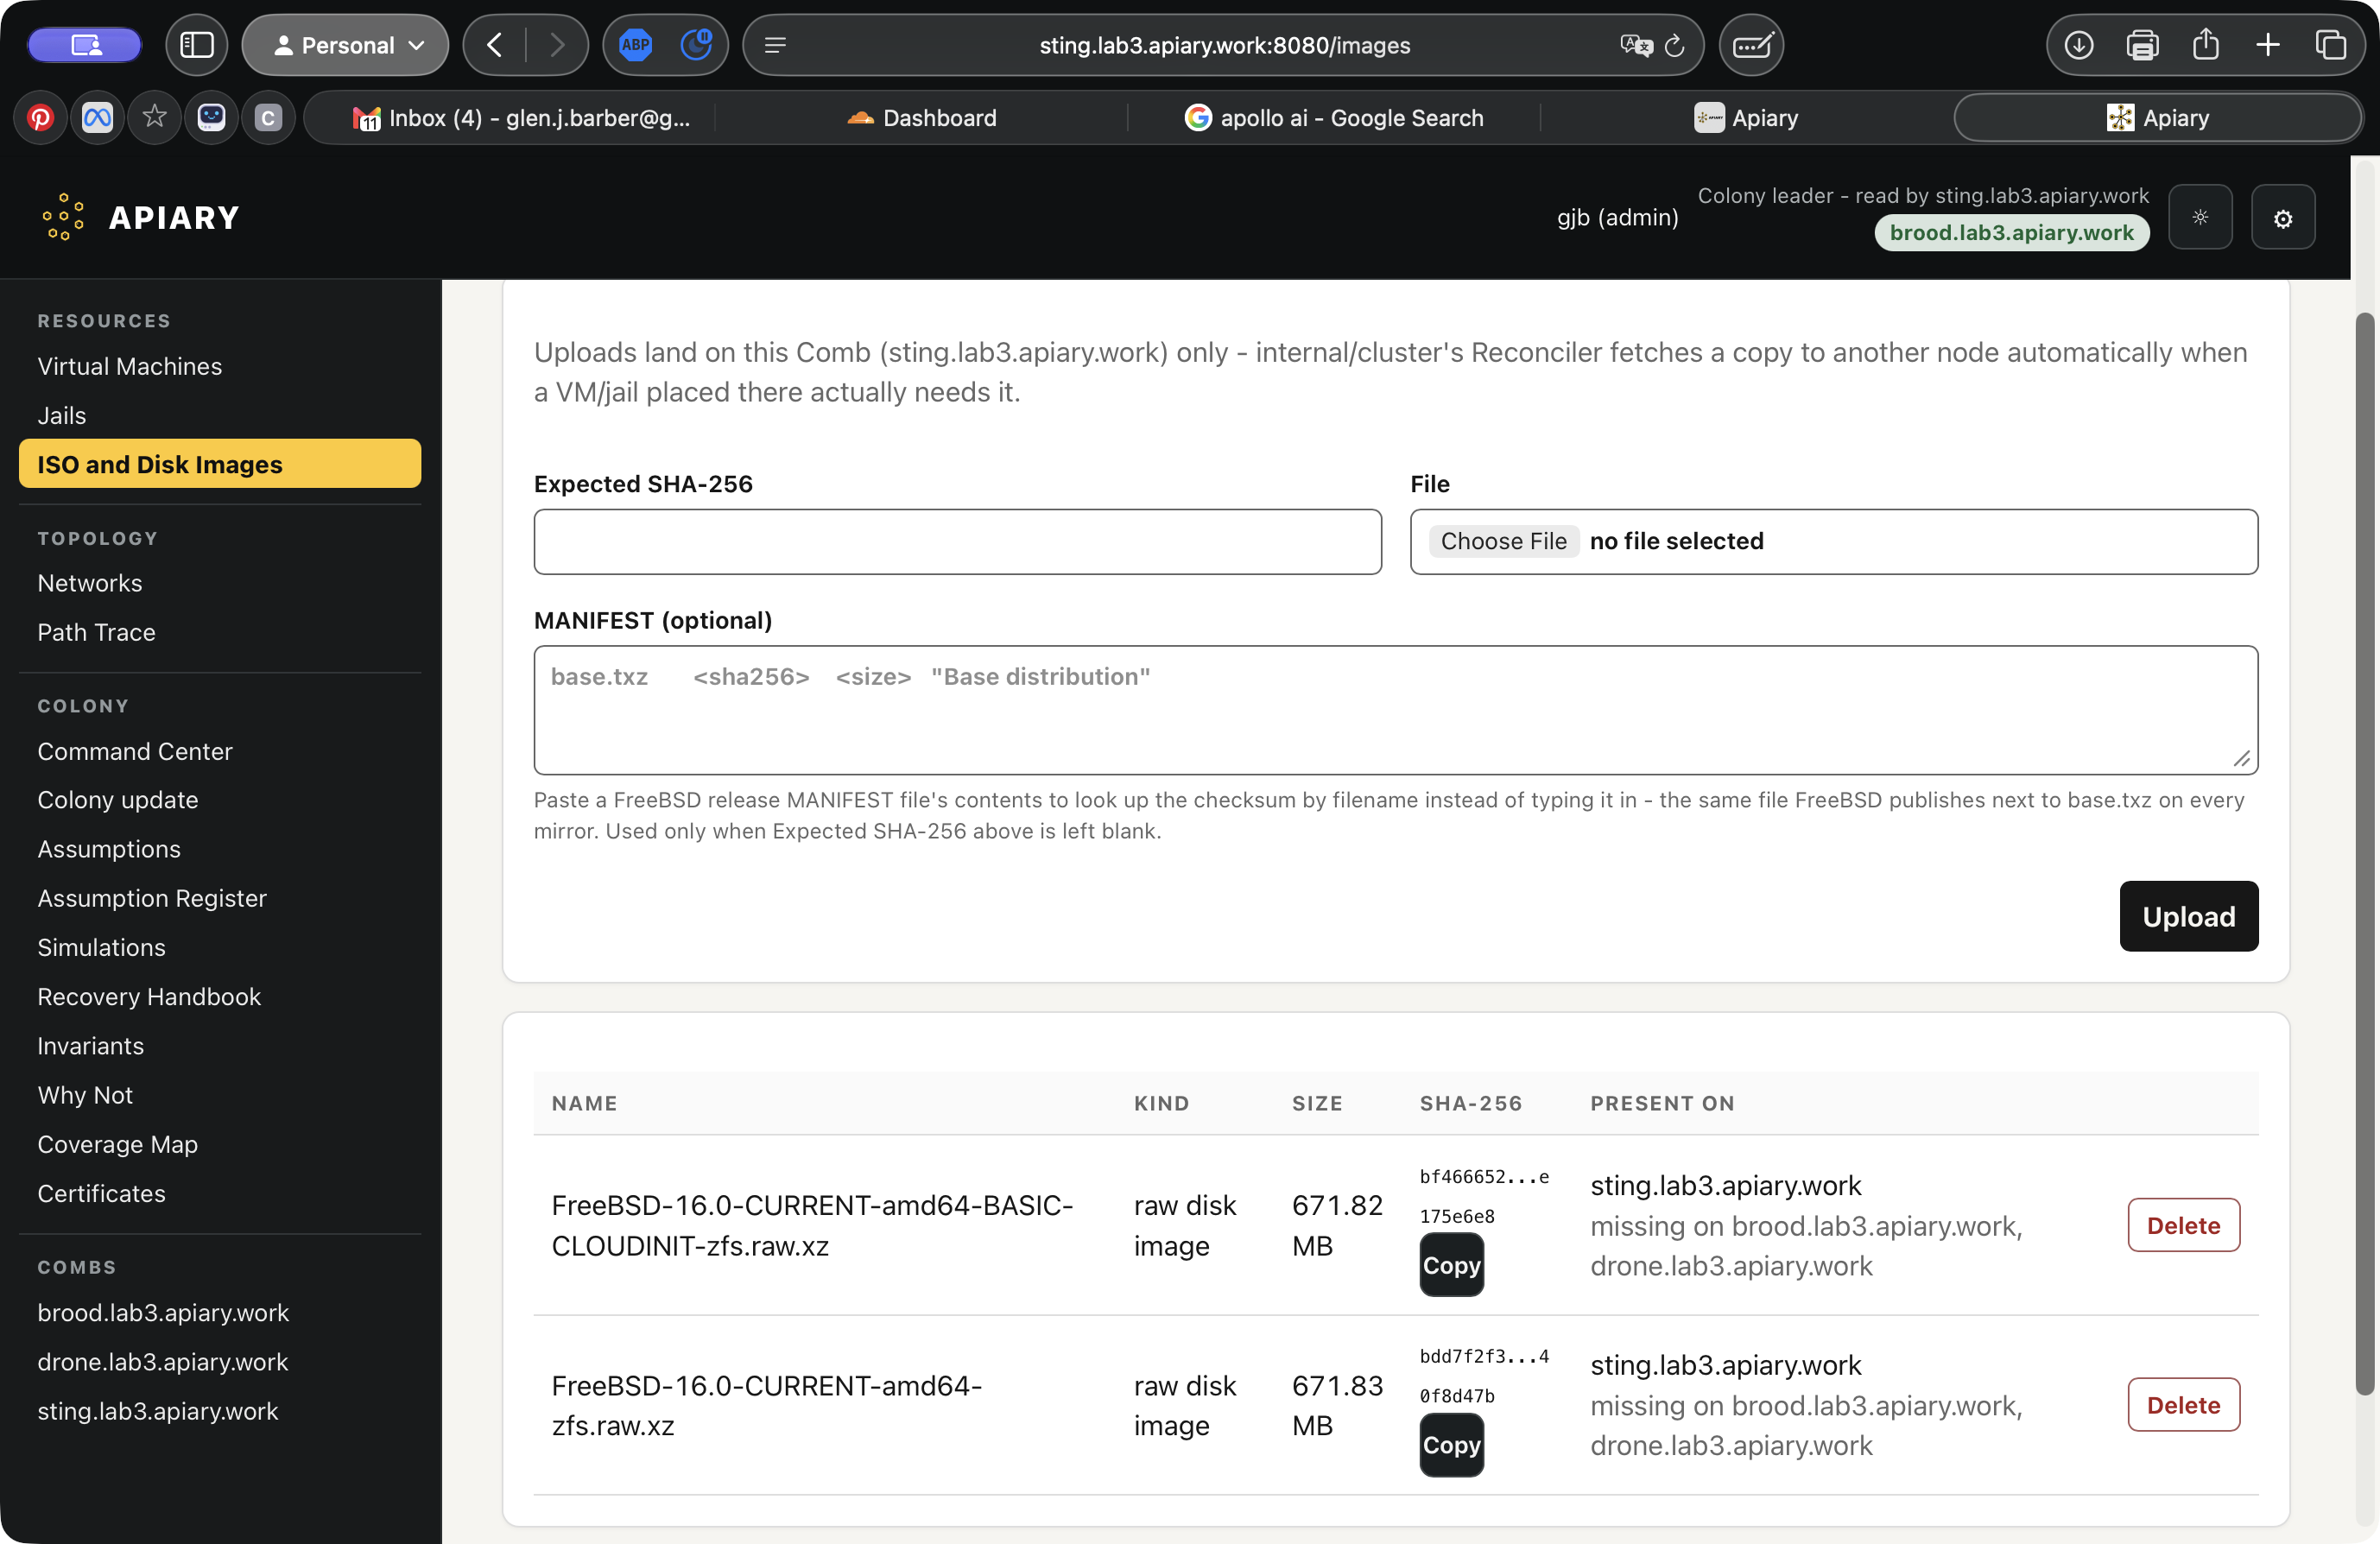Click the Apiary logo in header
The width and height of the screenshot is (2380, 1544).
(140, 217)
